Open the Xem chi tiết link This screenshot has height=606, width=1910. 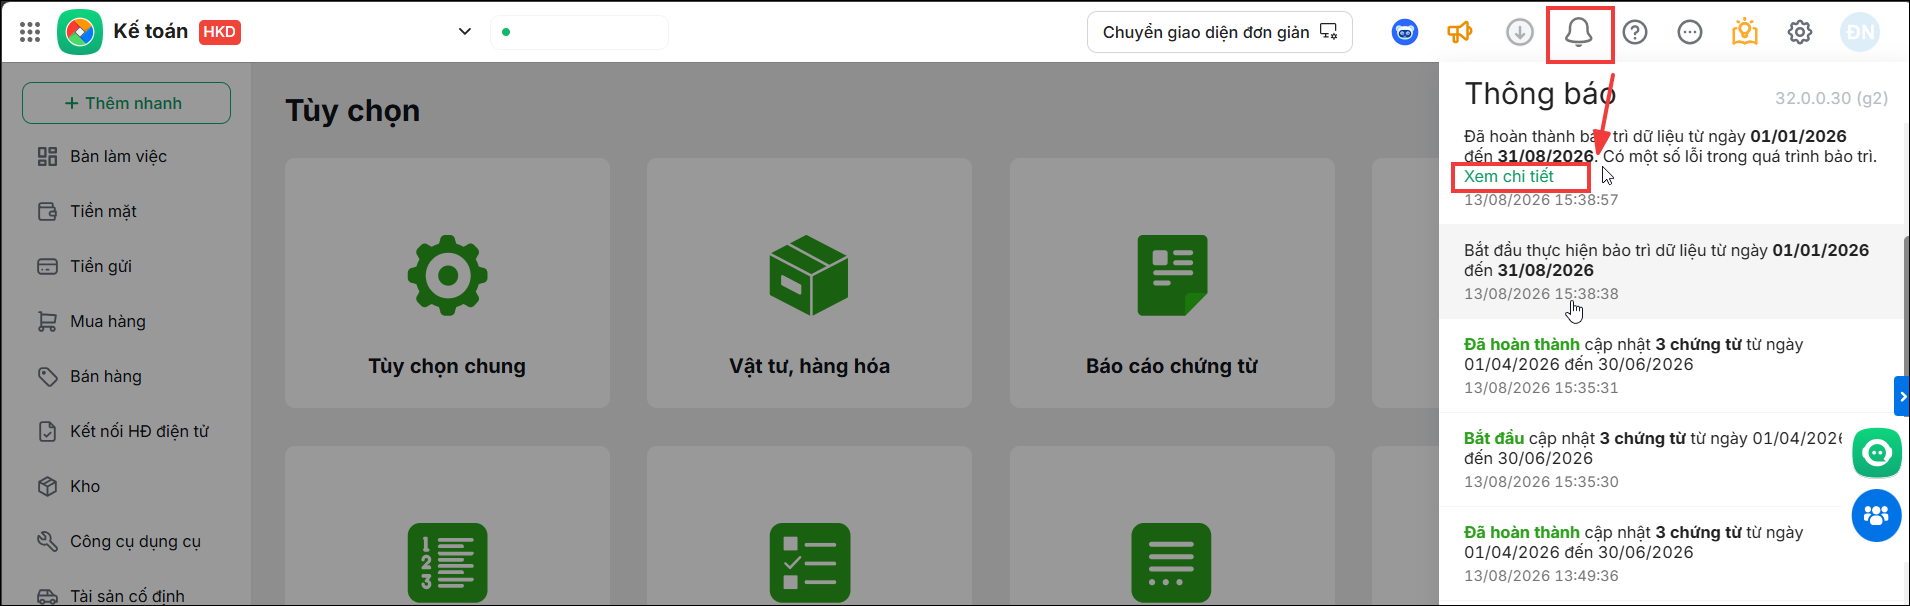(x=1508, y=176)
